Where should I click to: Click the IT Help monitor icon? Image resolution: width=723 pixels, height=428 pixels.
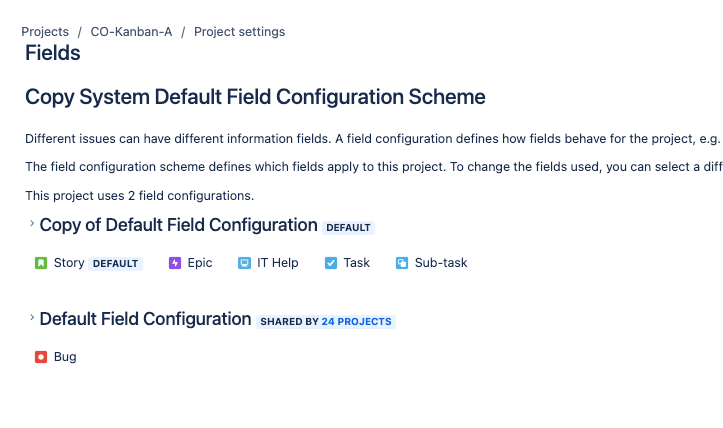tap(244, 263)
